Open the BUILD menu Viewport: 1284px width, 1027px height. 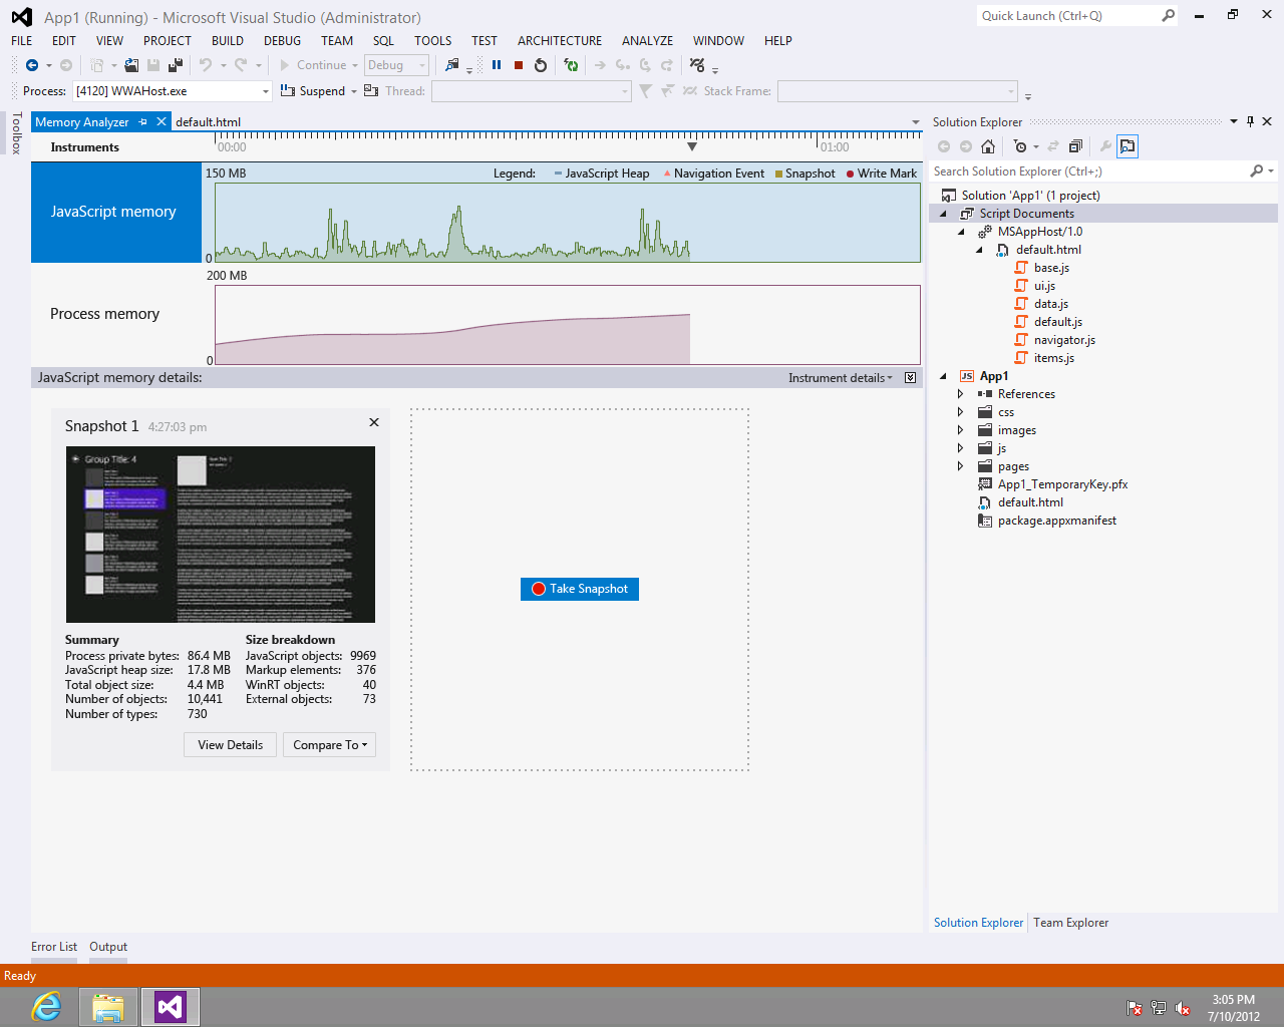(x=227, y=41)
